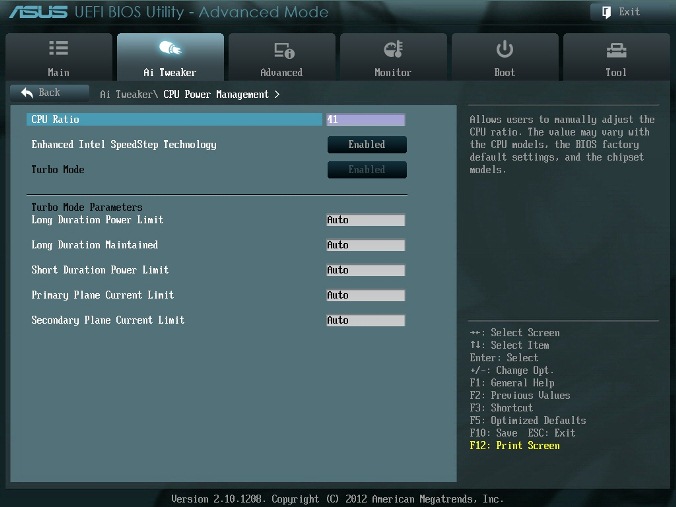Open the Main tab
This screenshot has width=676, height=507.
pyautogui.click(x=59, y=57)
